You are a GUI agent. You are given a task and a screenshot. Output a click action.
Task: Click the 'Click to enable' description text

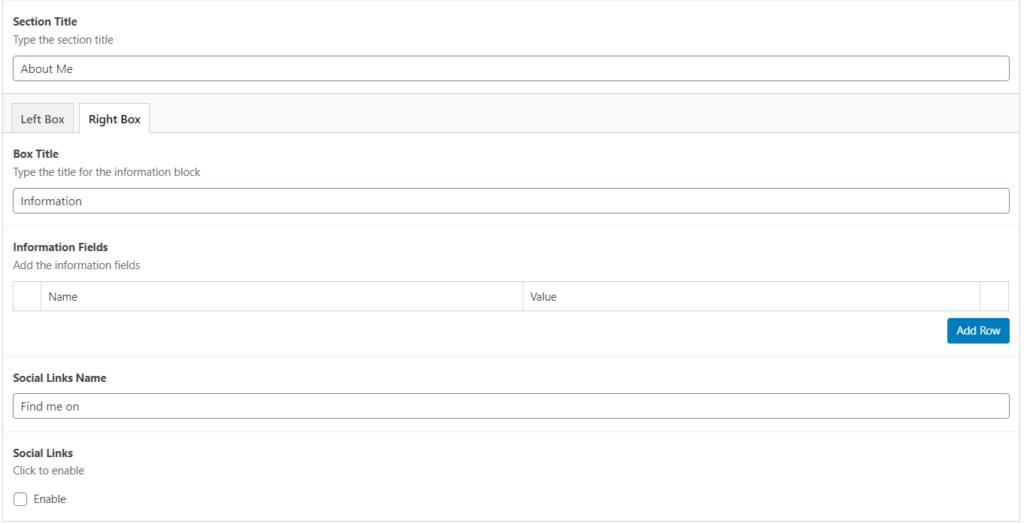pyautogui.click(x=49, y=470)
